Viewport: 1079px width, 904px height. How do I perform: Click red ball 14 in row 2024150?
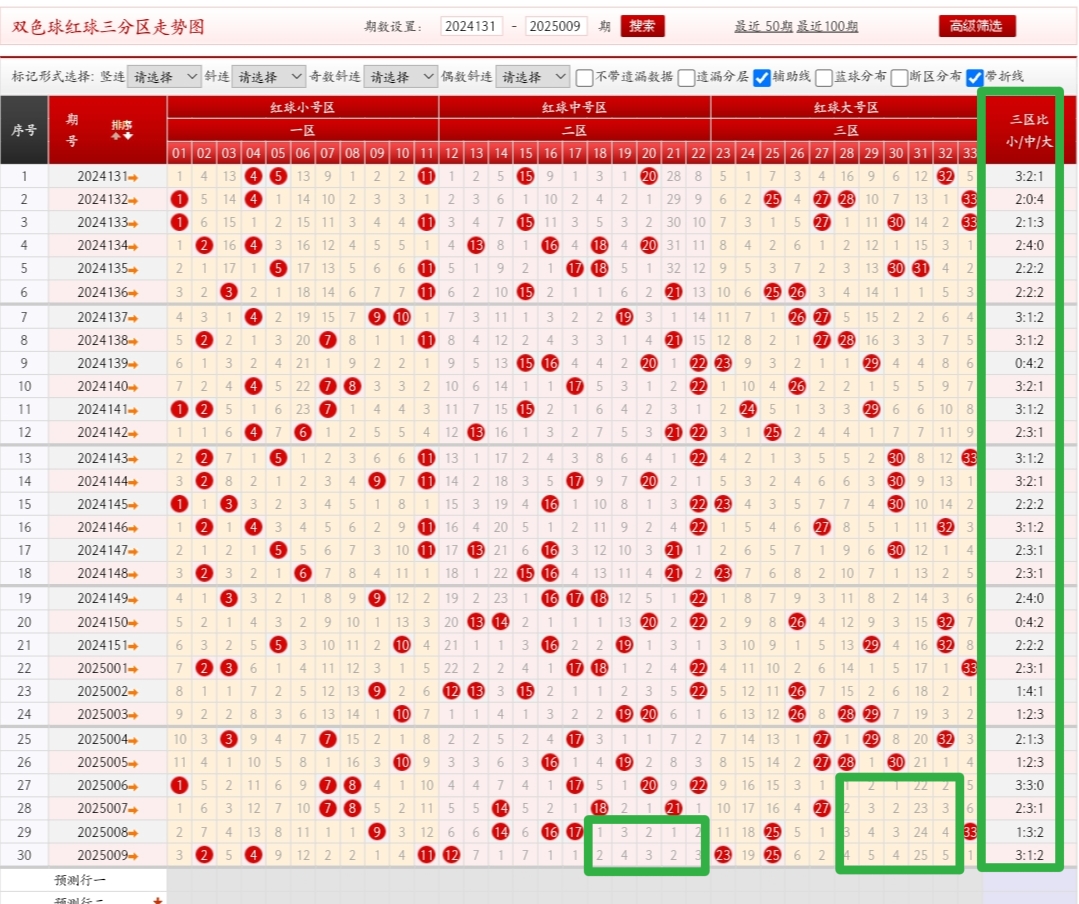[501, 622]
